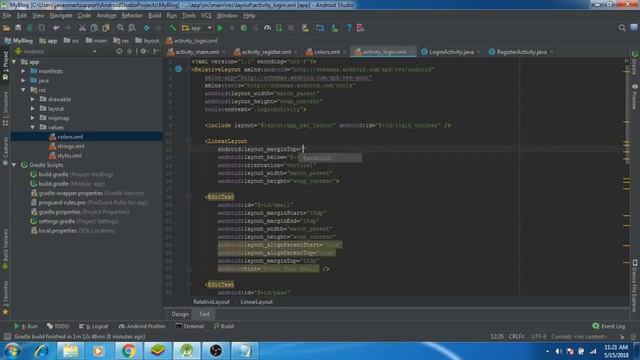640x360 pixels.
Task: Click the Help question mark icon
Action: 349,28
